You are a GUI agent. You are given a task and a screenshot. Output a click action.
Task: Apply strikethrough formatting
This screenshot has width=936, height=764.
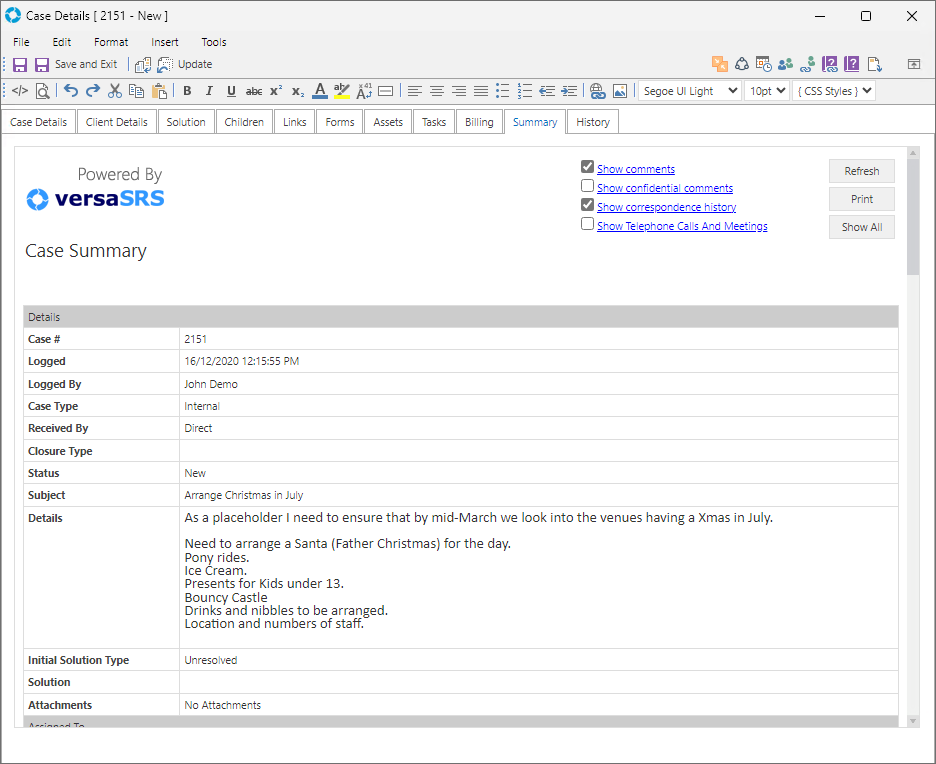254,91
